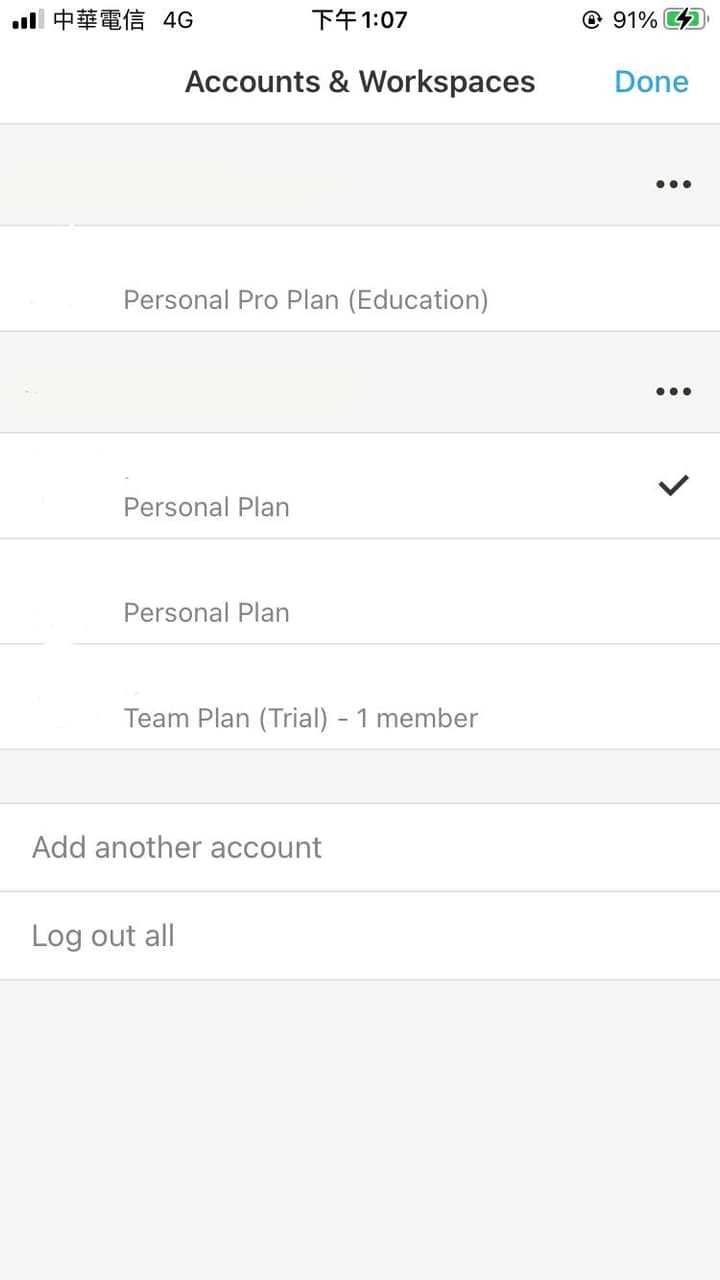Switch to the Team Plan (Trial) workspace
This screenshot has height=1280, width=720.
click(300, 717)
